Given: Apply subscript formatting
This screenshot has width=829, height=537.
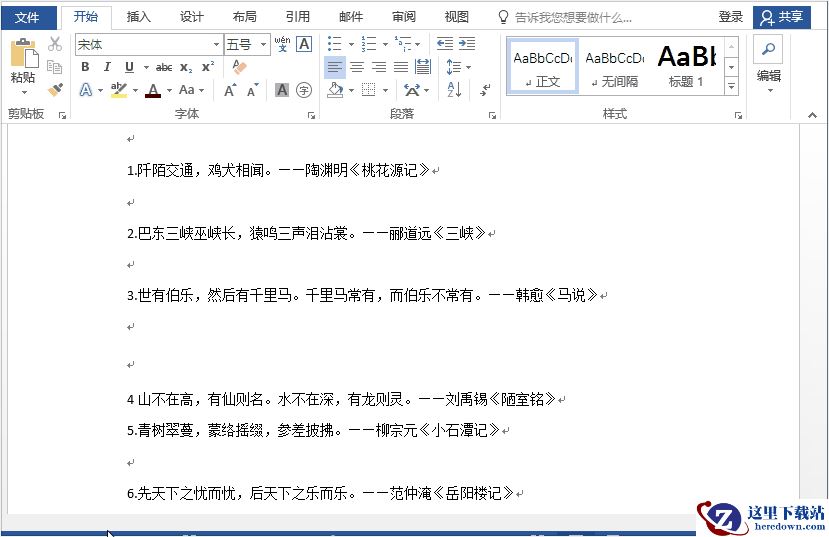Looking at the screenshot, I should point(186,67).
